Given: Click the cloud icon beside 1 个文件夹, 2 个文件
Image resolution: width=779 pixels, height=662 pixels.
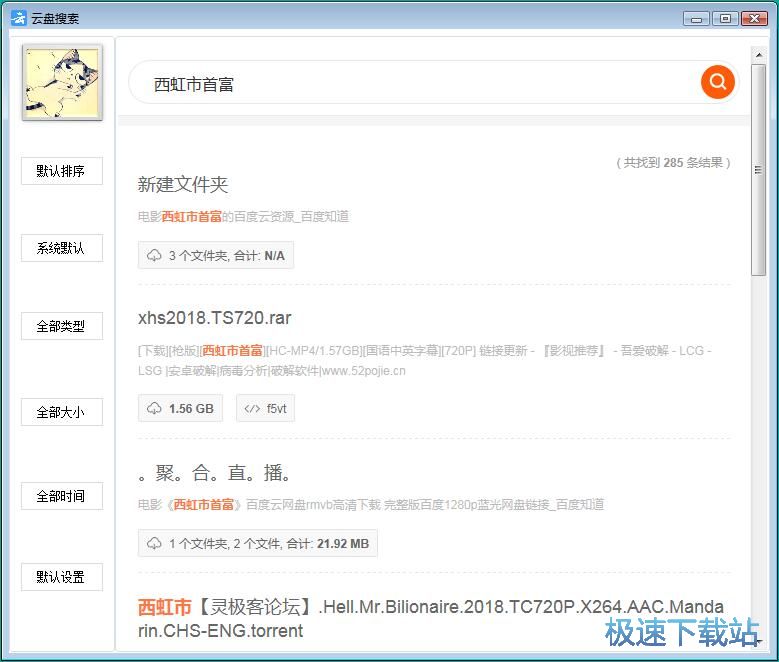Looking at the screenshot, I should [x=154, y=543].
